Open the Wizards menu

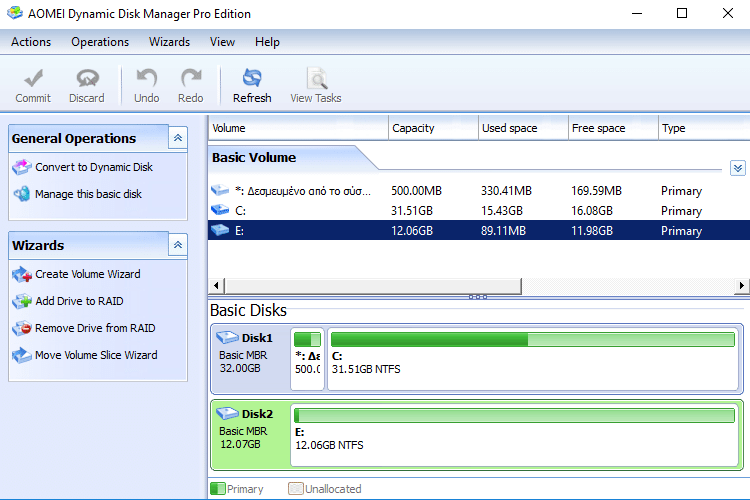tap(169, 42)
